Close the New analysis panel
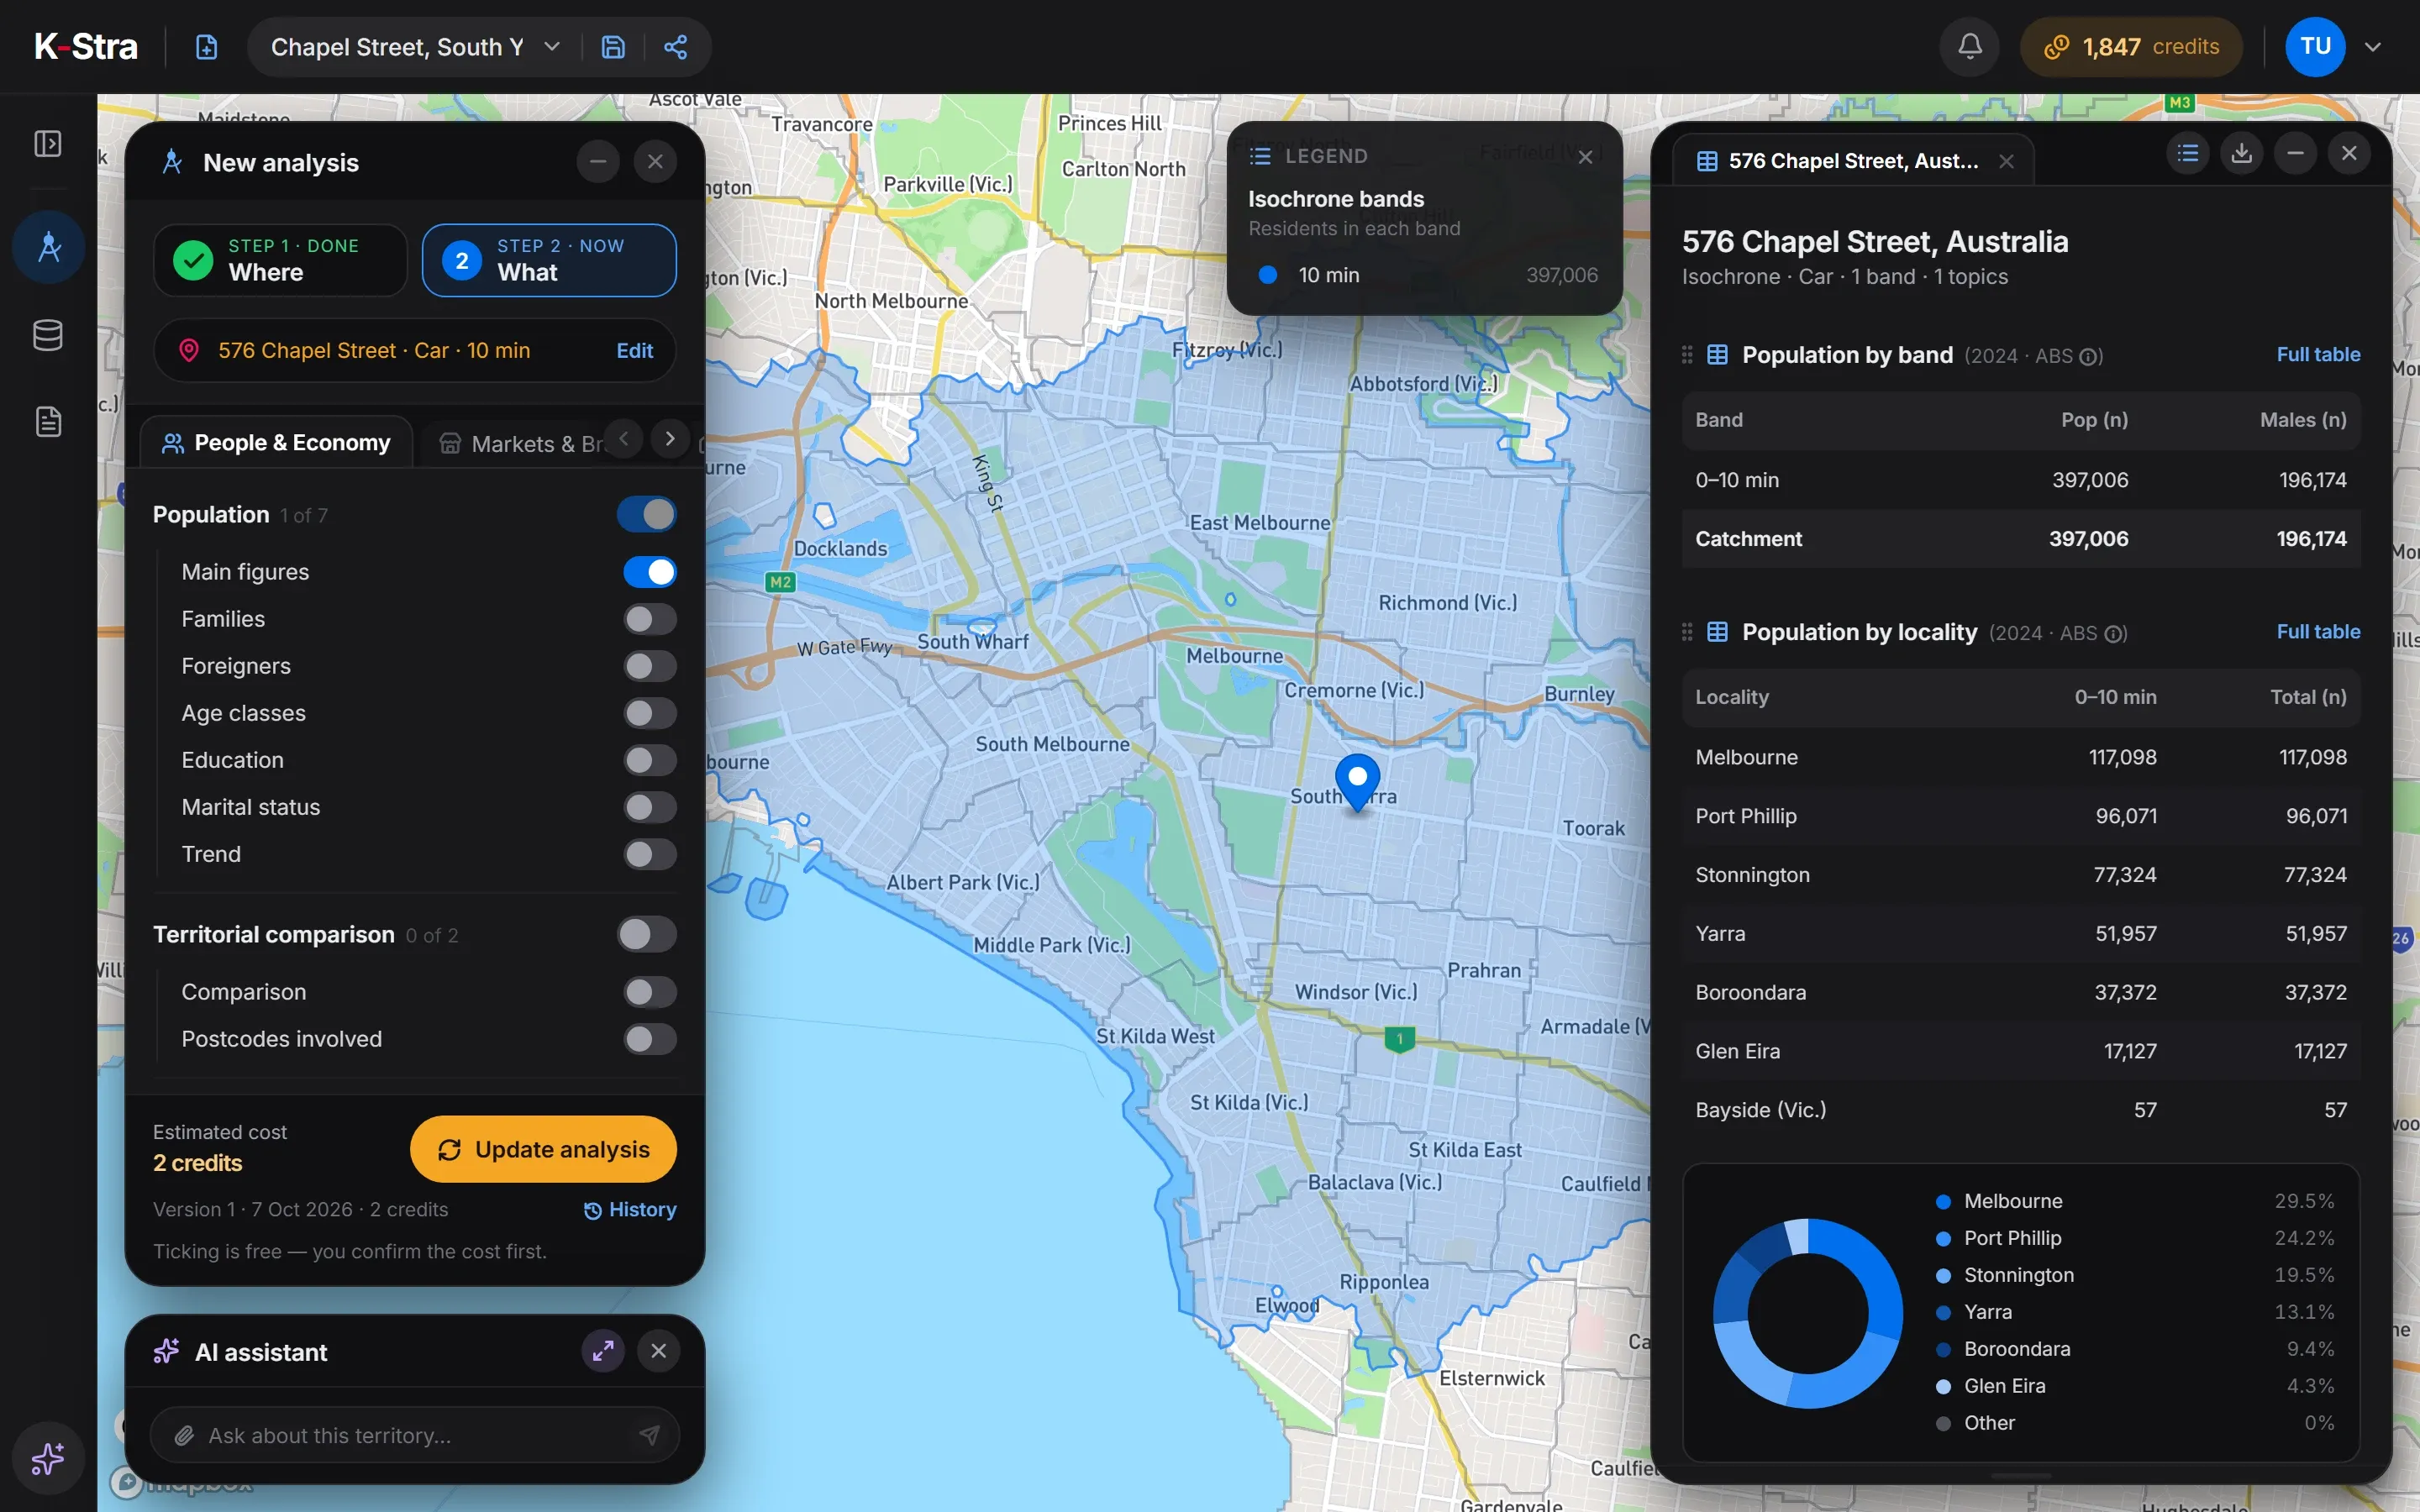 click(x=655, y=162)
